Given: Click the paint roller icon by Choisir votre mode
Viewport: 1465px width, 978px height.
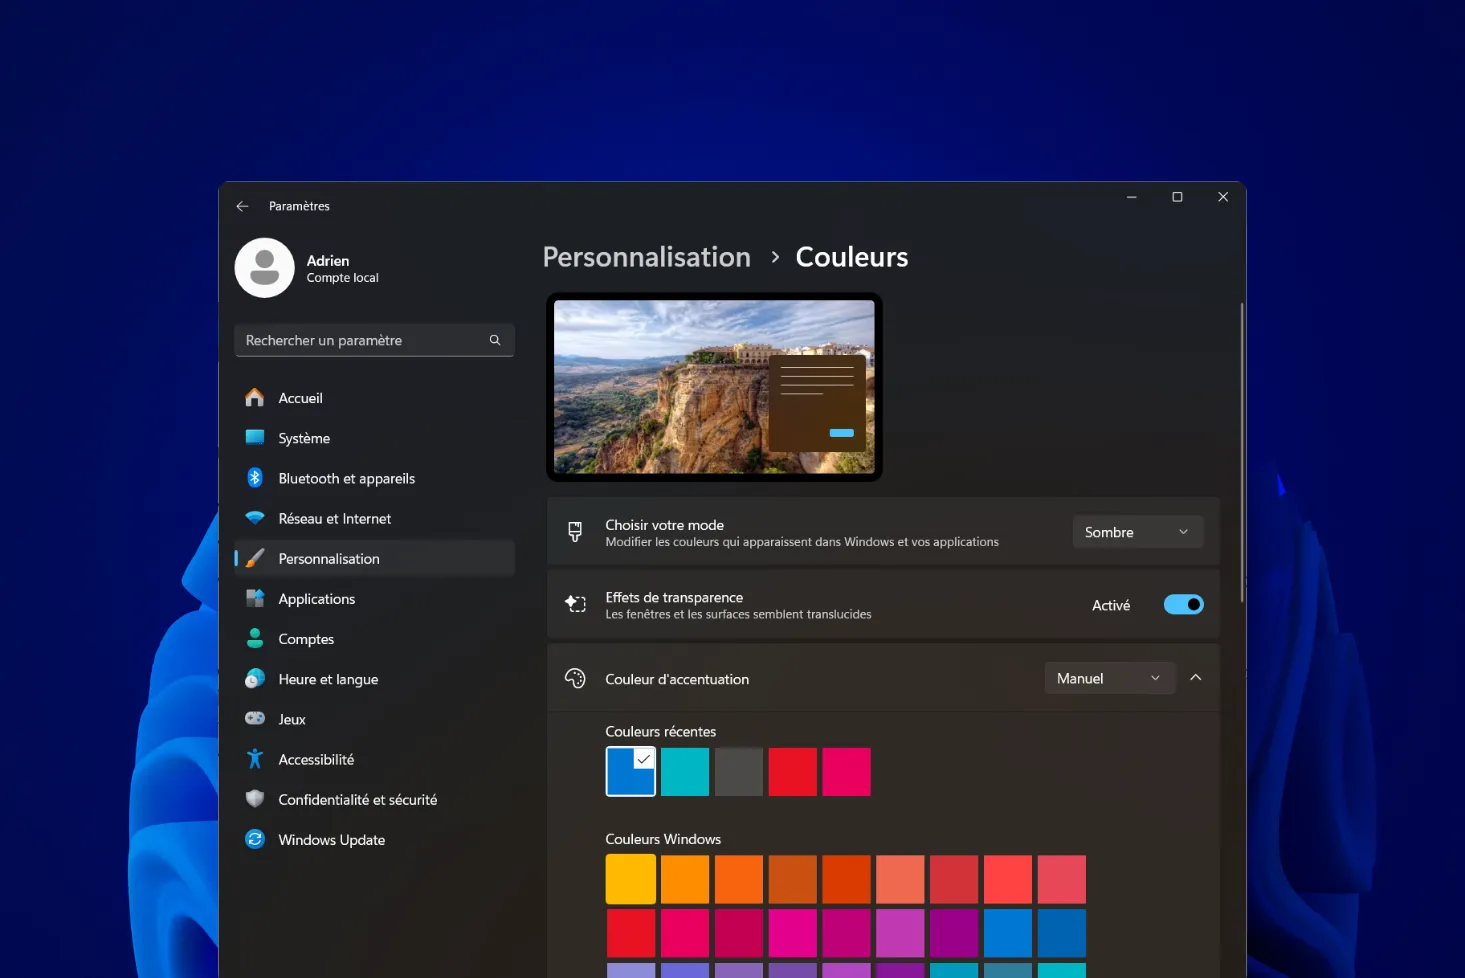Looking at the screenshot, I should tap(575, 532).
